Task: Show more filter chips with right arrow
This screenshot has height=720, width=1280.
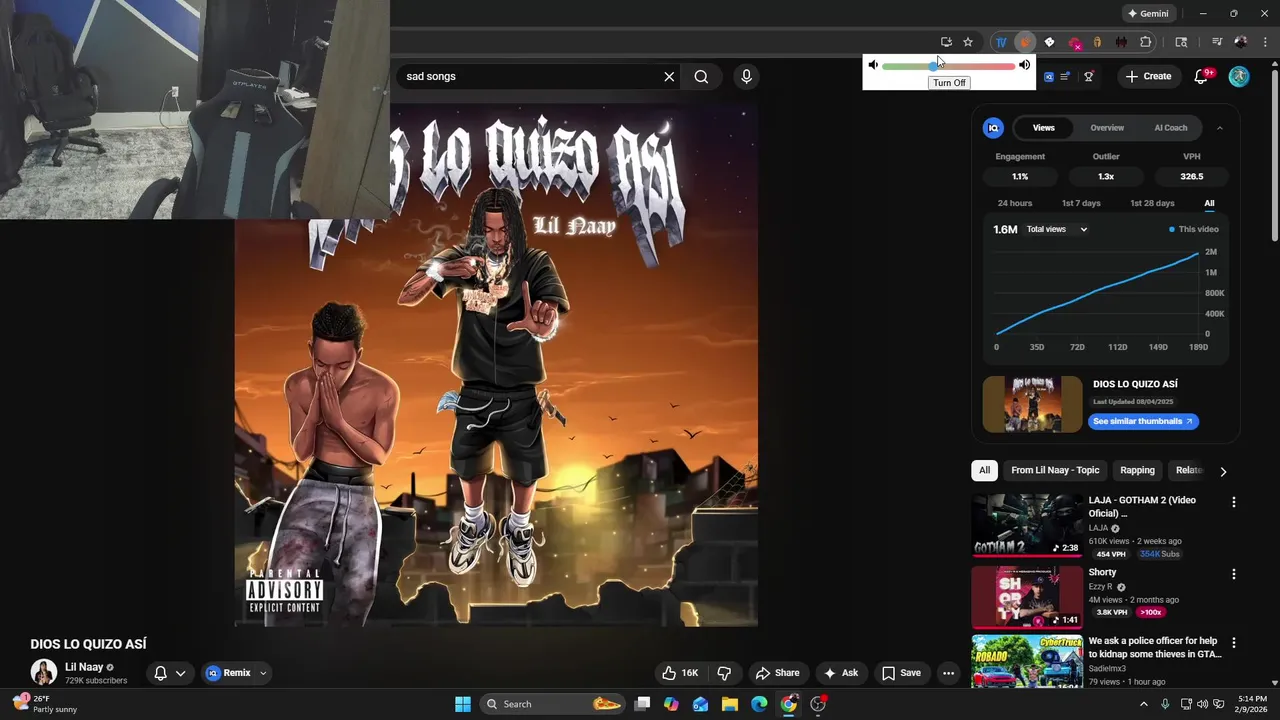Action: tap(1222, 471)
